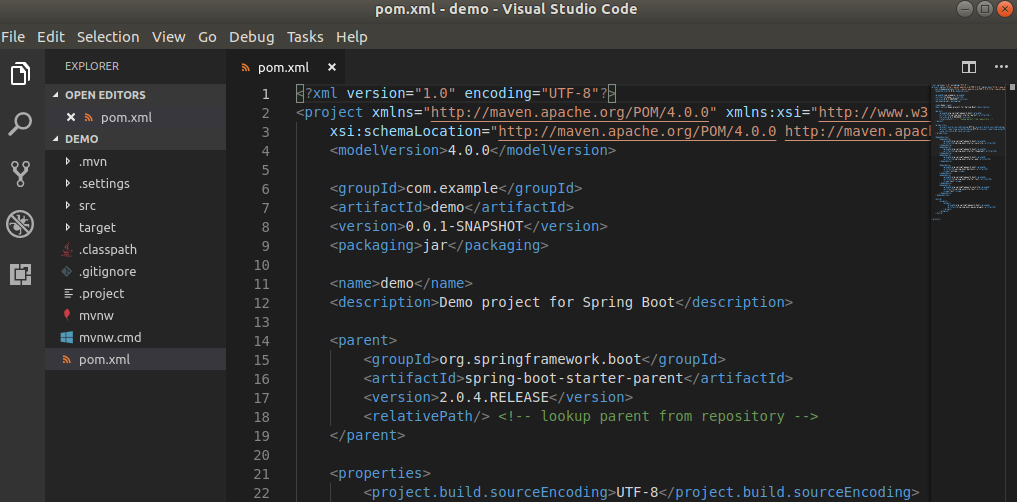Click the XML icon on pom.xml tab
This screenshot has width=1017, height=502.
click(x=245, y=67)
